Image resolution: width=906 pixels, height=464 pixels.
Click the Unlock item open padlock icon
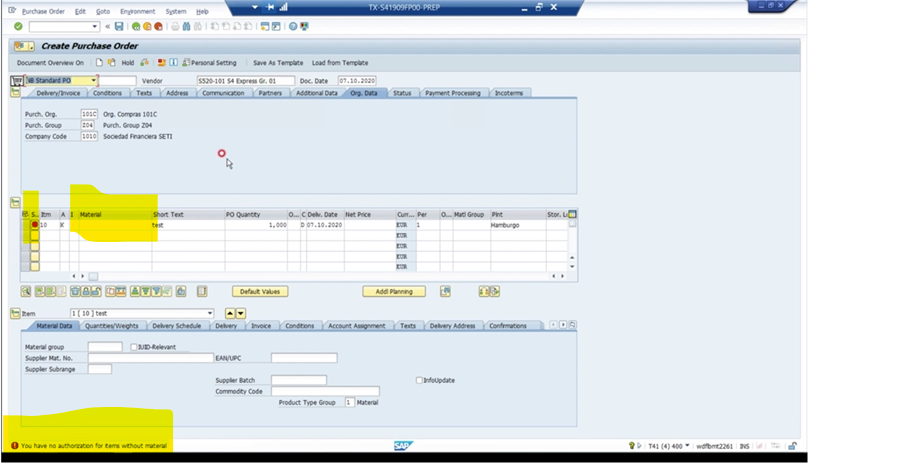click(x=96, y=292)
